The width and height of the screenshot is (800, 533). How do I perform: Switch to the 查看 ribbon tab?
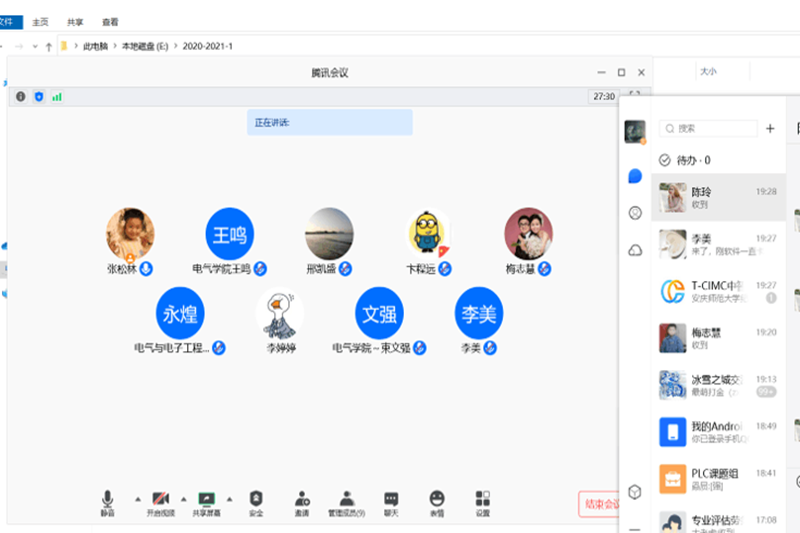pos(110,22)
